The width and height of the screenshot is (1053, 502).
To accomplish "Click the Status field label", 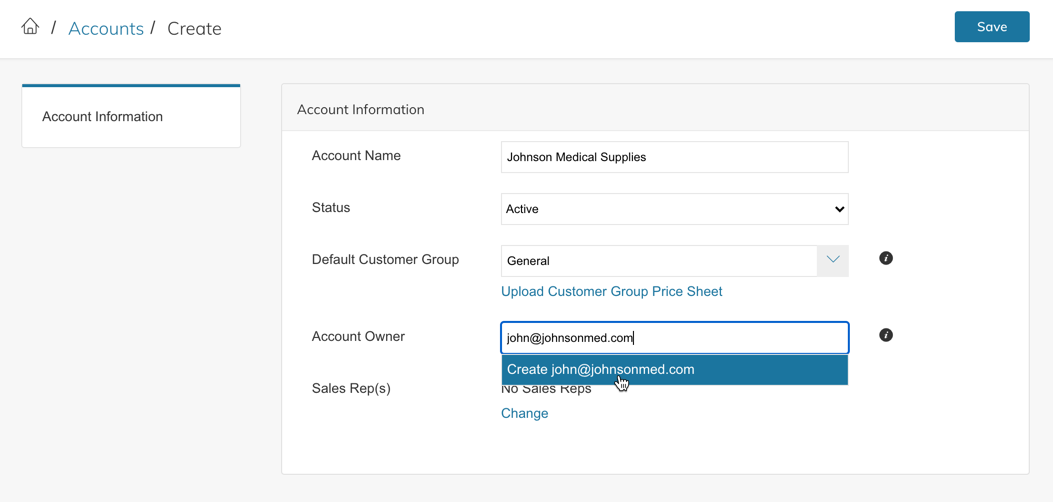I will coord(331,208).
